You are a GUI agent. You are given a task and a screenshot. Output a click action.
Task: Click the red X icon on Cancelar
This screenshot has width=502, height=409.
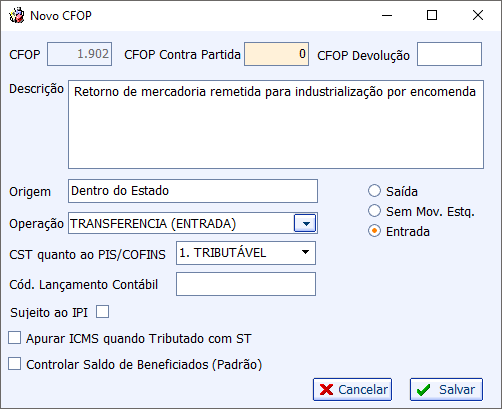(x=326, y=389)
